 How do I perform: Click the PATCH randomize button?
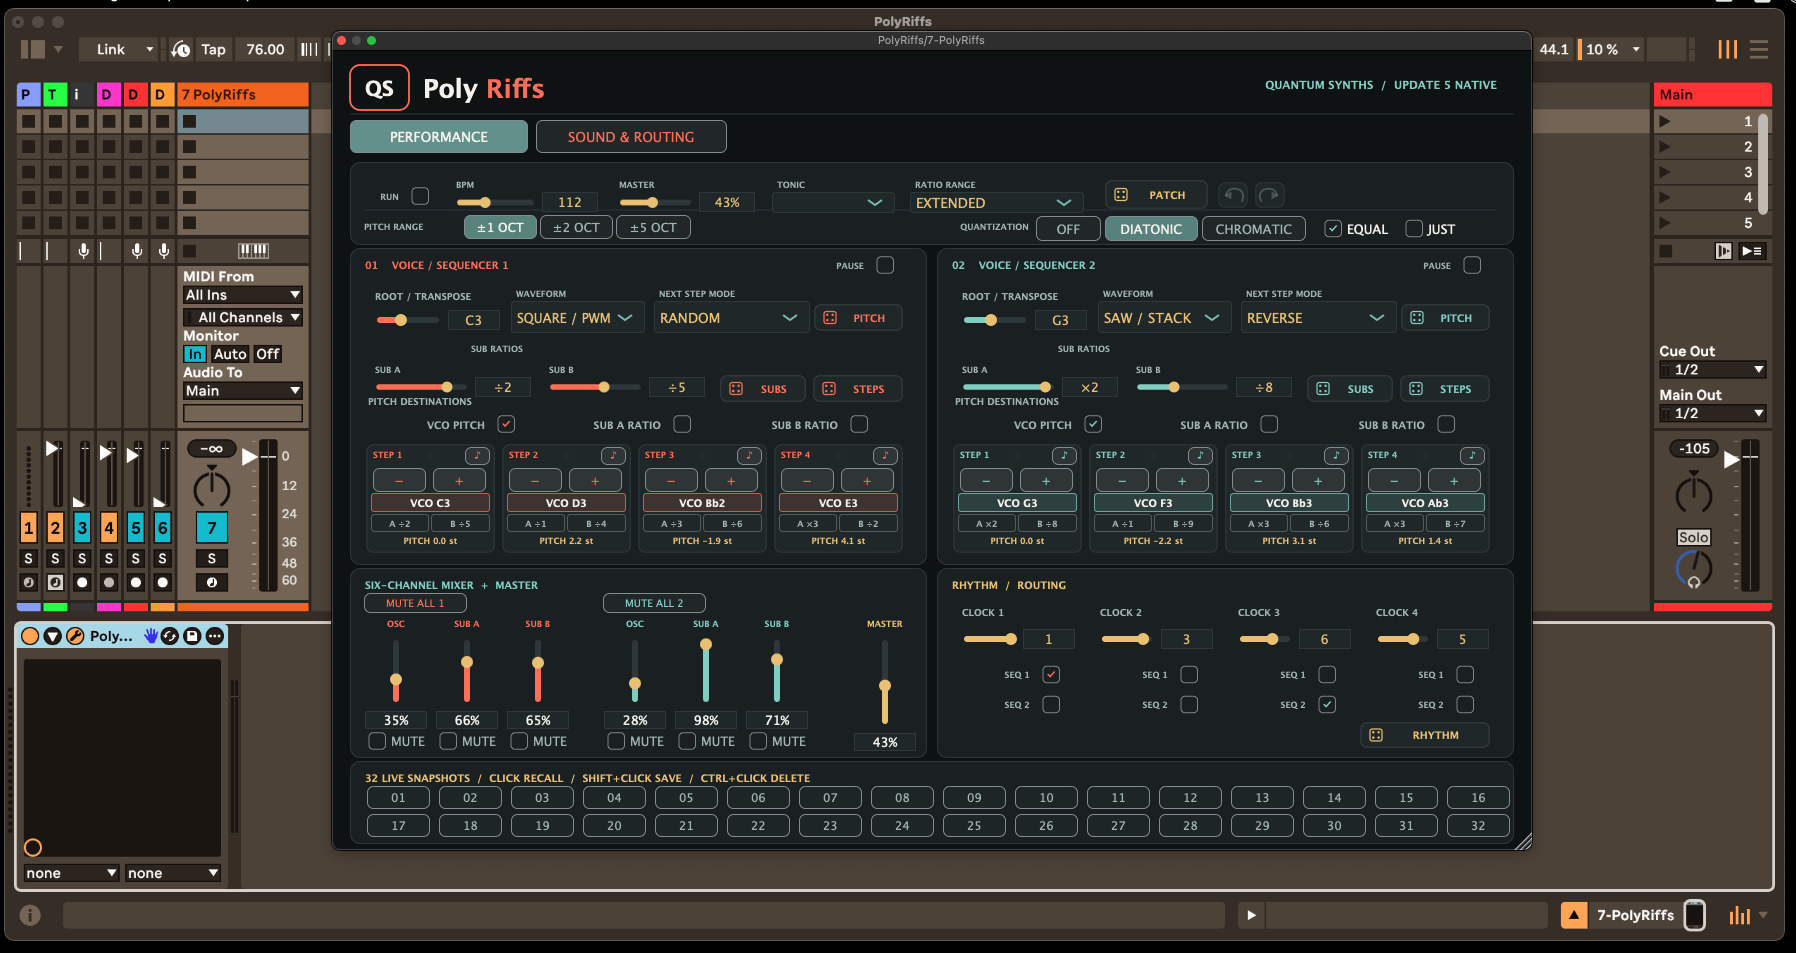(x=1155, y=195)
